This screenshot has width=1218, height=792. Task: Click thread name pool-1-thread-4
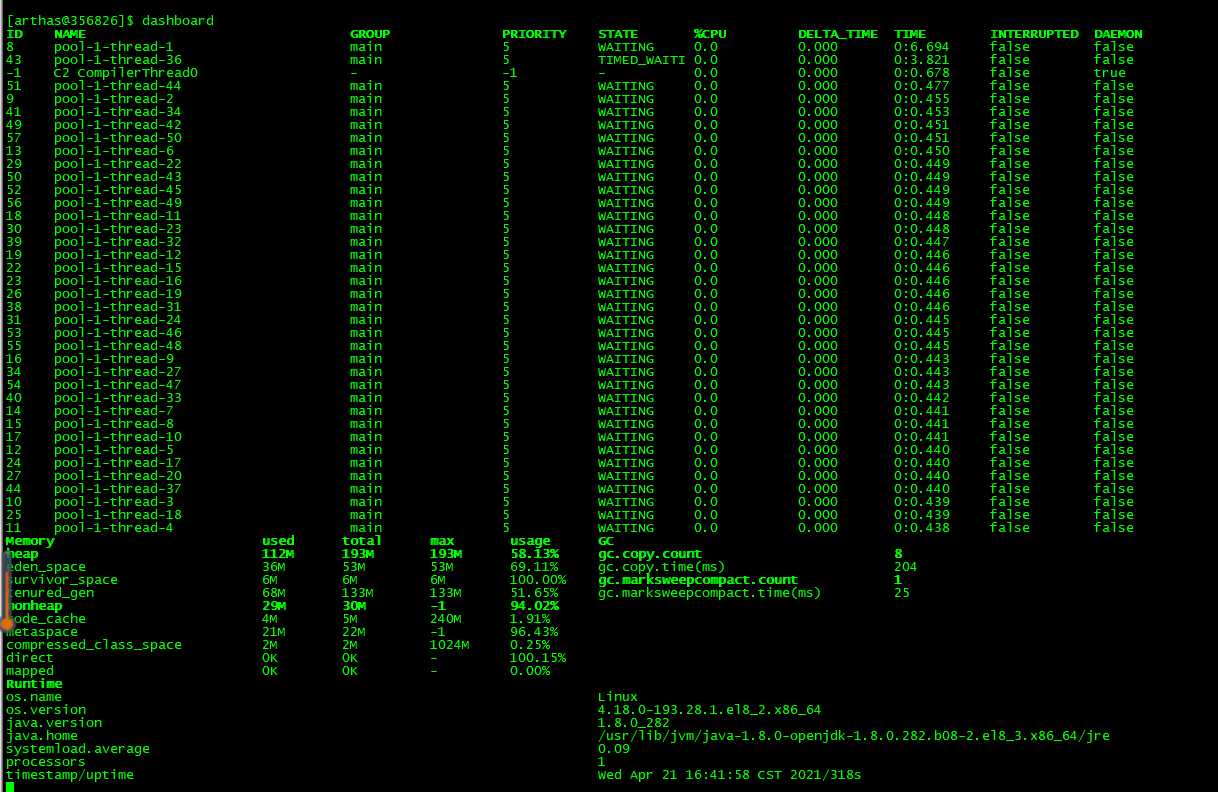click(x=114, y=528)
